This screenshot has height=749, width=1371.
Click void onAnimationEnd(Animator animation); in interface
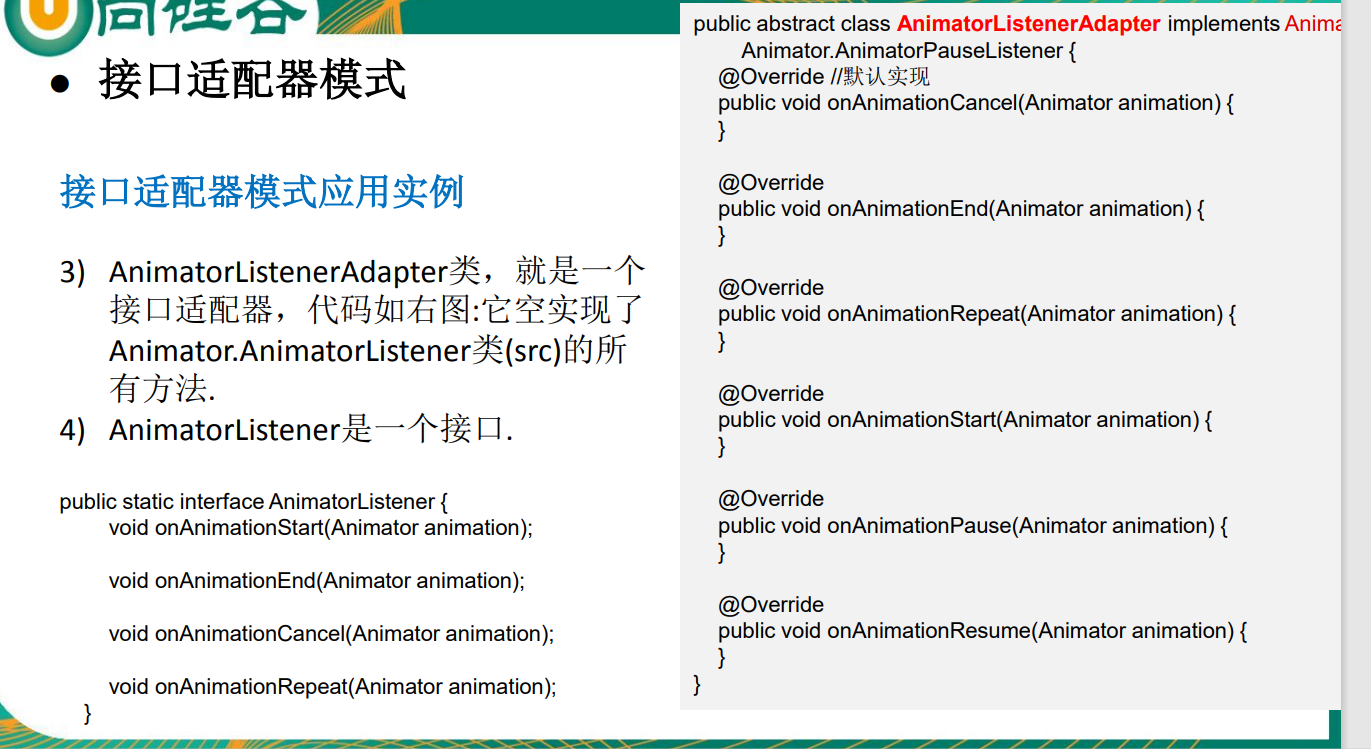pos(317,581)
